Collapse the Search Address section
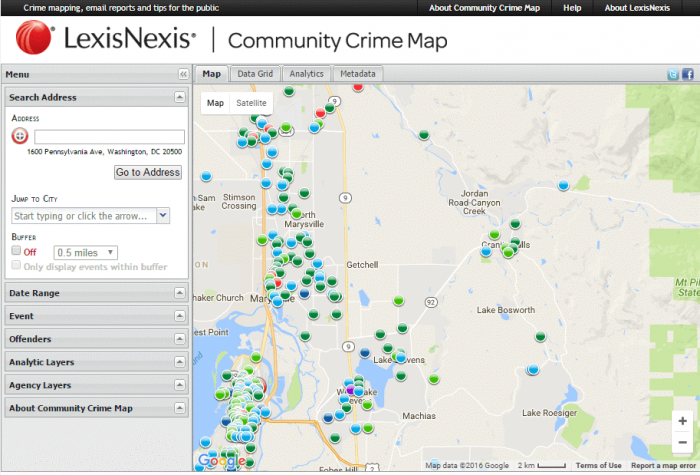Screen dimensions: 700x475 point(179,97)
